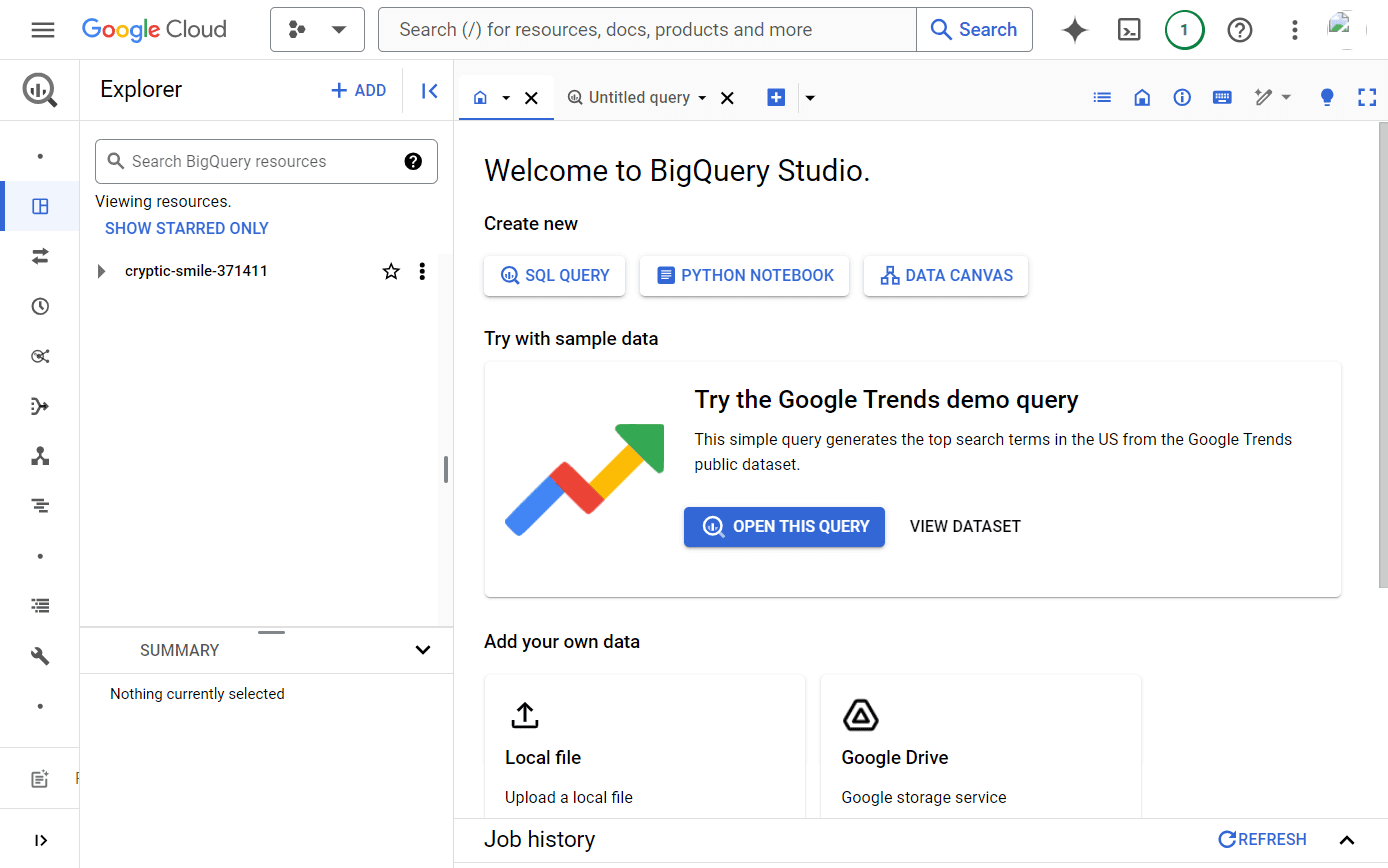Open Dataform pipeline sidebar icon
Screen dimensions: 1388x868
click(40, 406)
